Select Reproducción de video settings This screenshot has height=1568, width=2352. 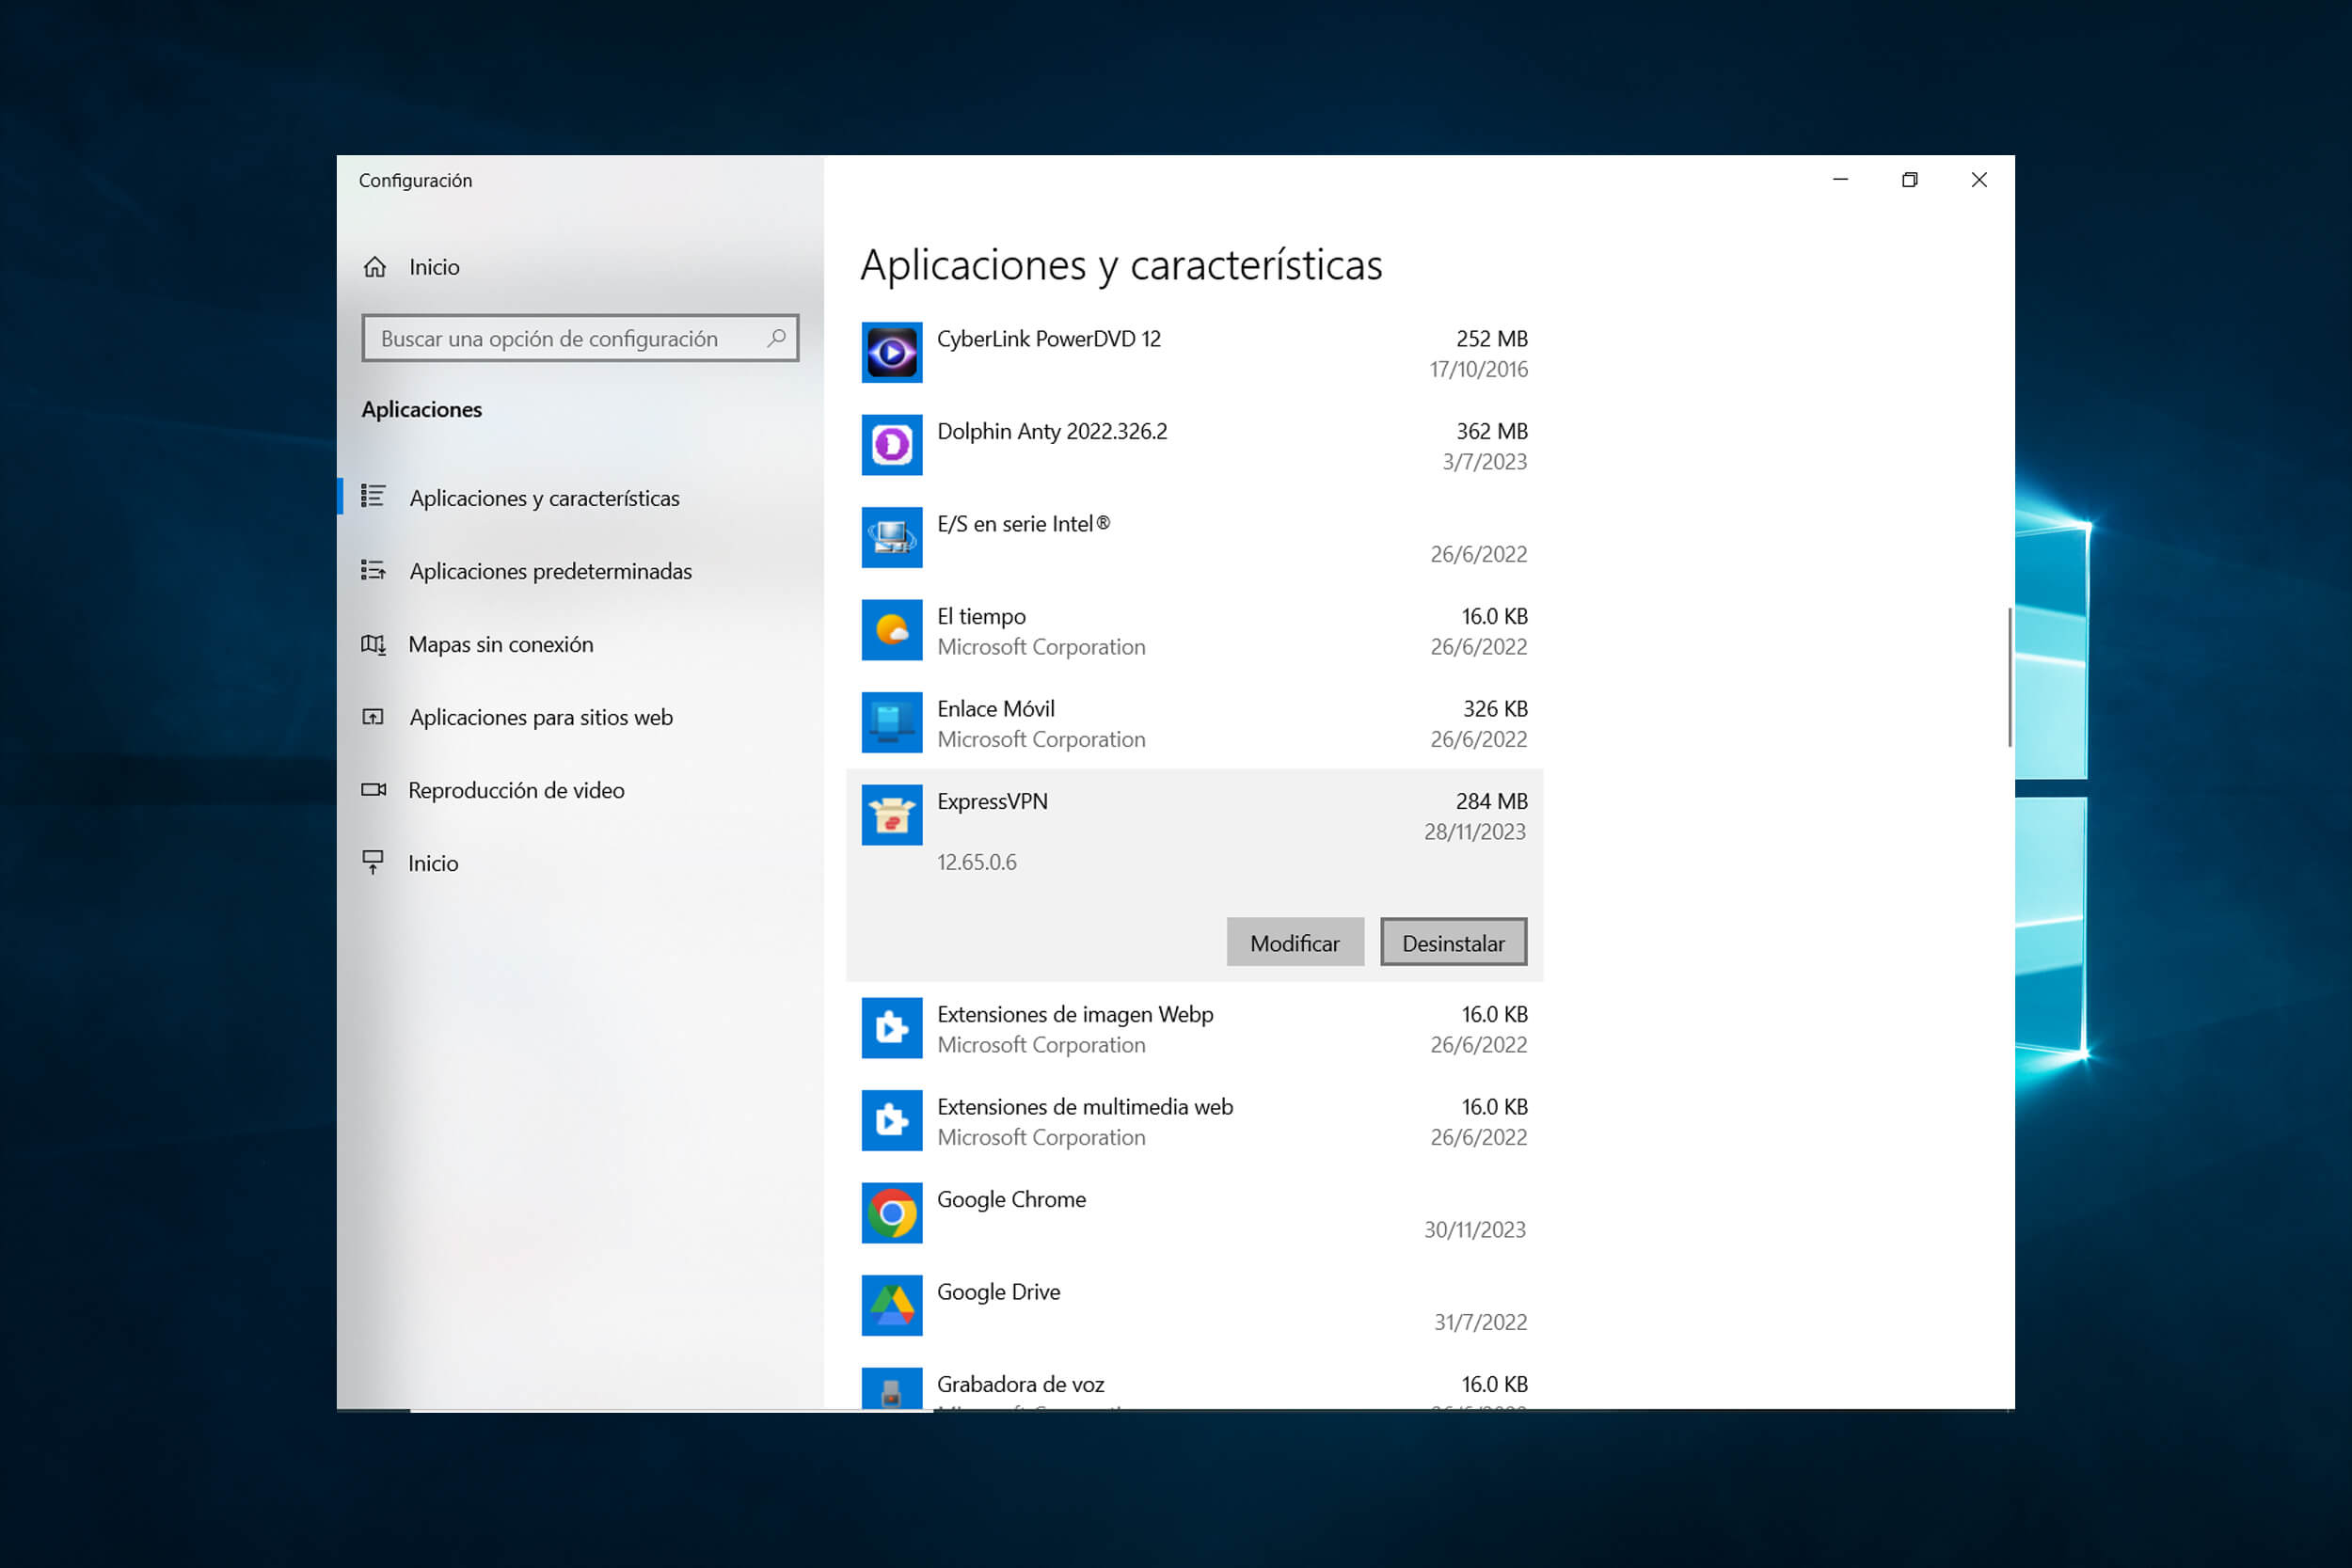pos(580,790)
